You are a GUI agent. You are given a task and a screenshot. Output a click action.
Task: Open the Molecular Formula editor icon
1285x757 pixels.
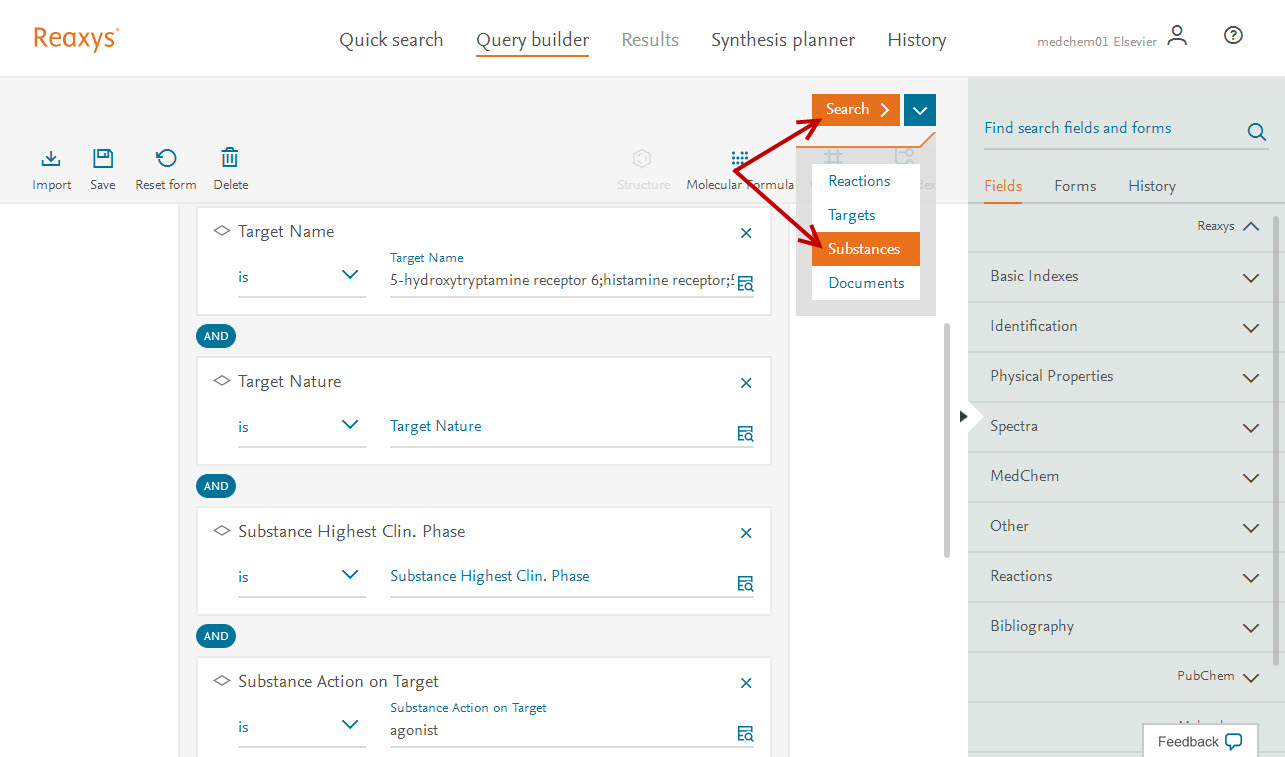[x=740, y=160]
